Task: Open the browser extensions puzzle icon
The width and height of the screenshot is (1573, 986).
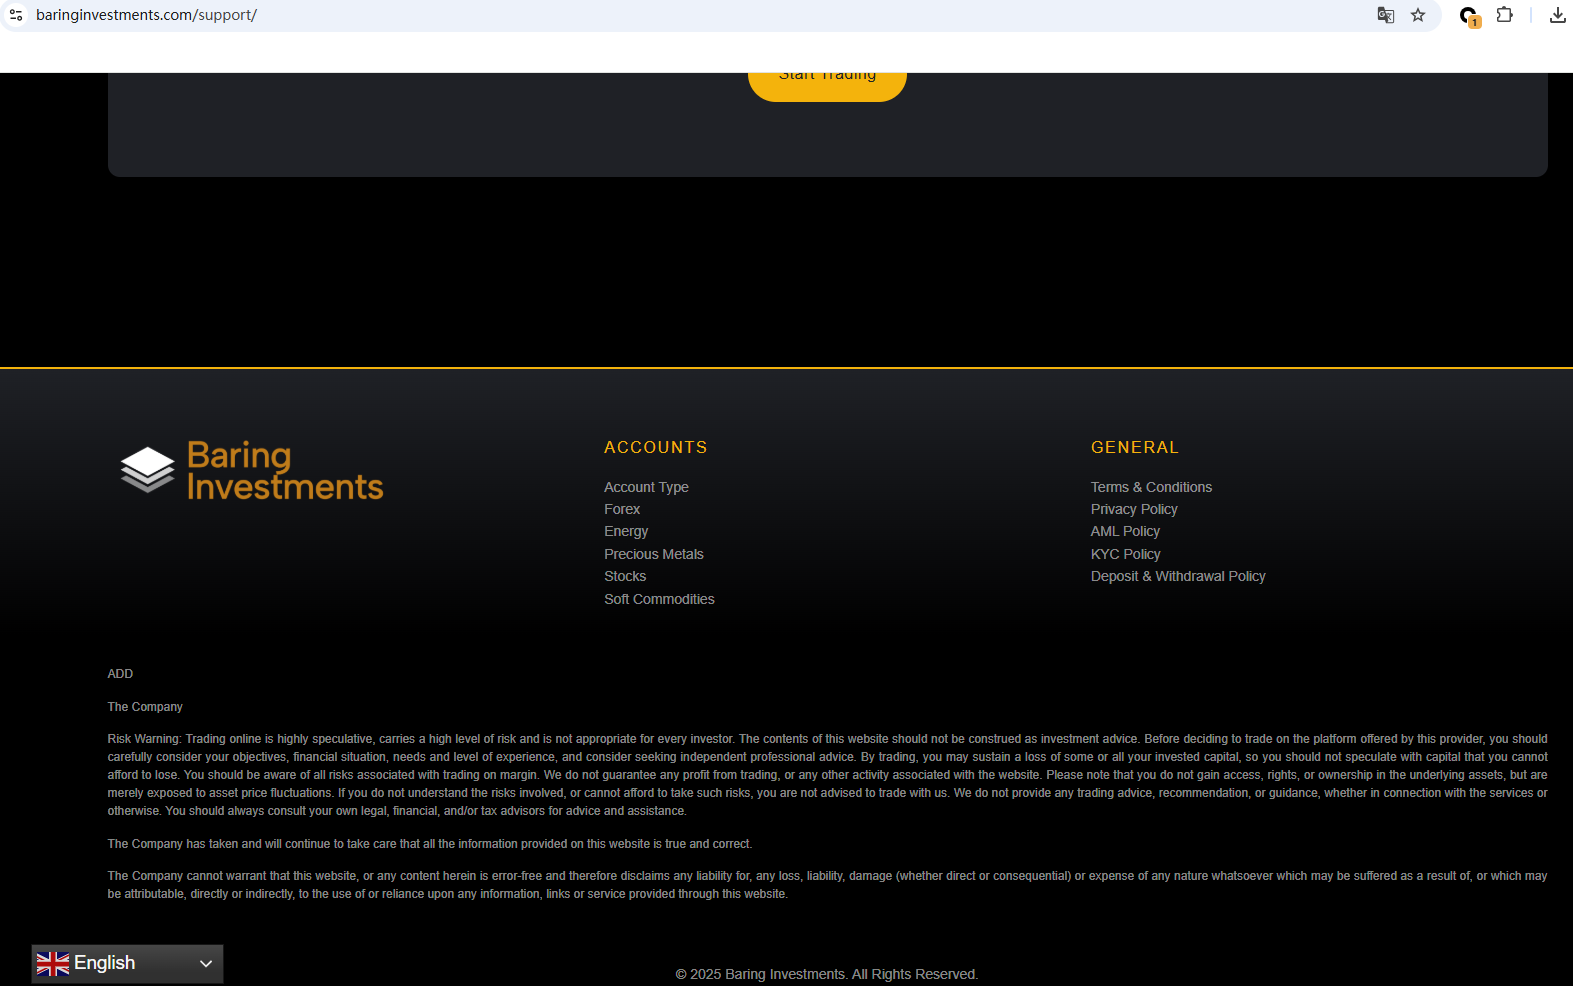Action: [1504, 15]
